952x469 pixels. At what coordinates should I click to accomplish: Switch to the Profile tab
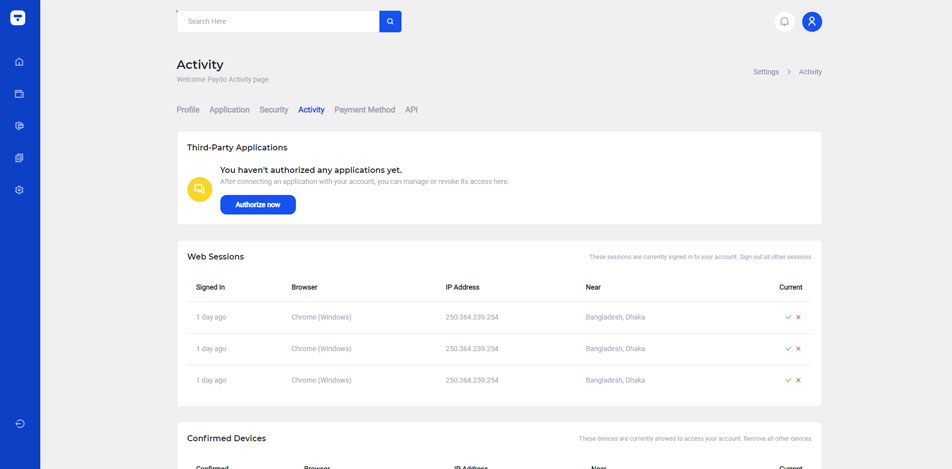click(x=188, y=110)
